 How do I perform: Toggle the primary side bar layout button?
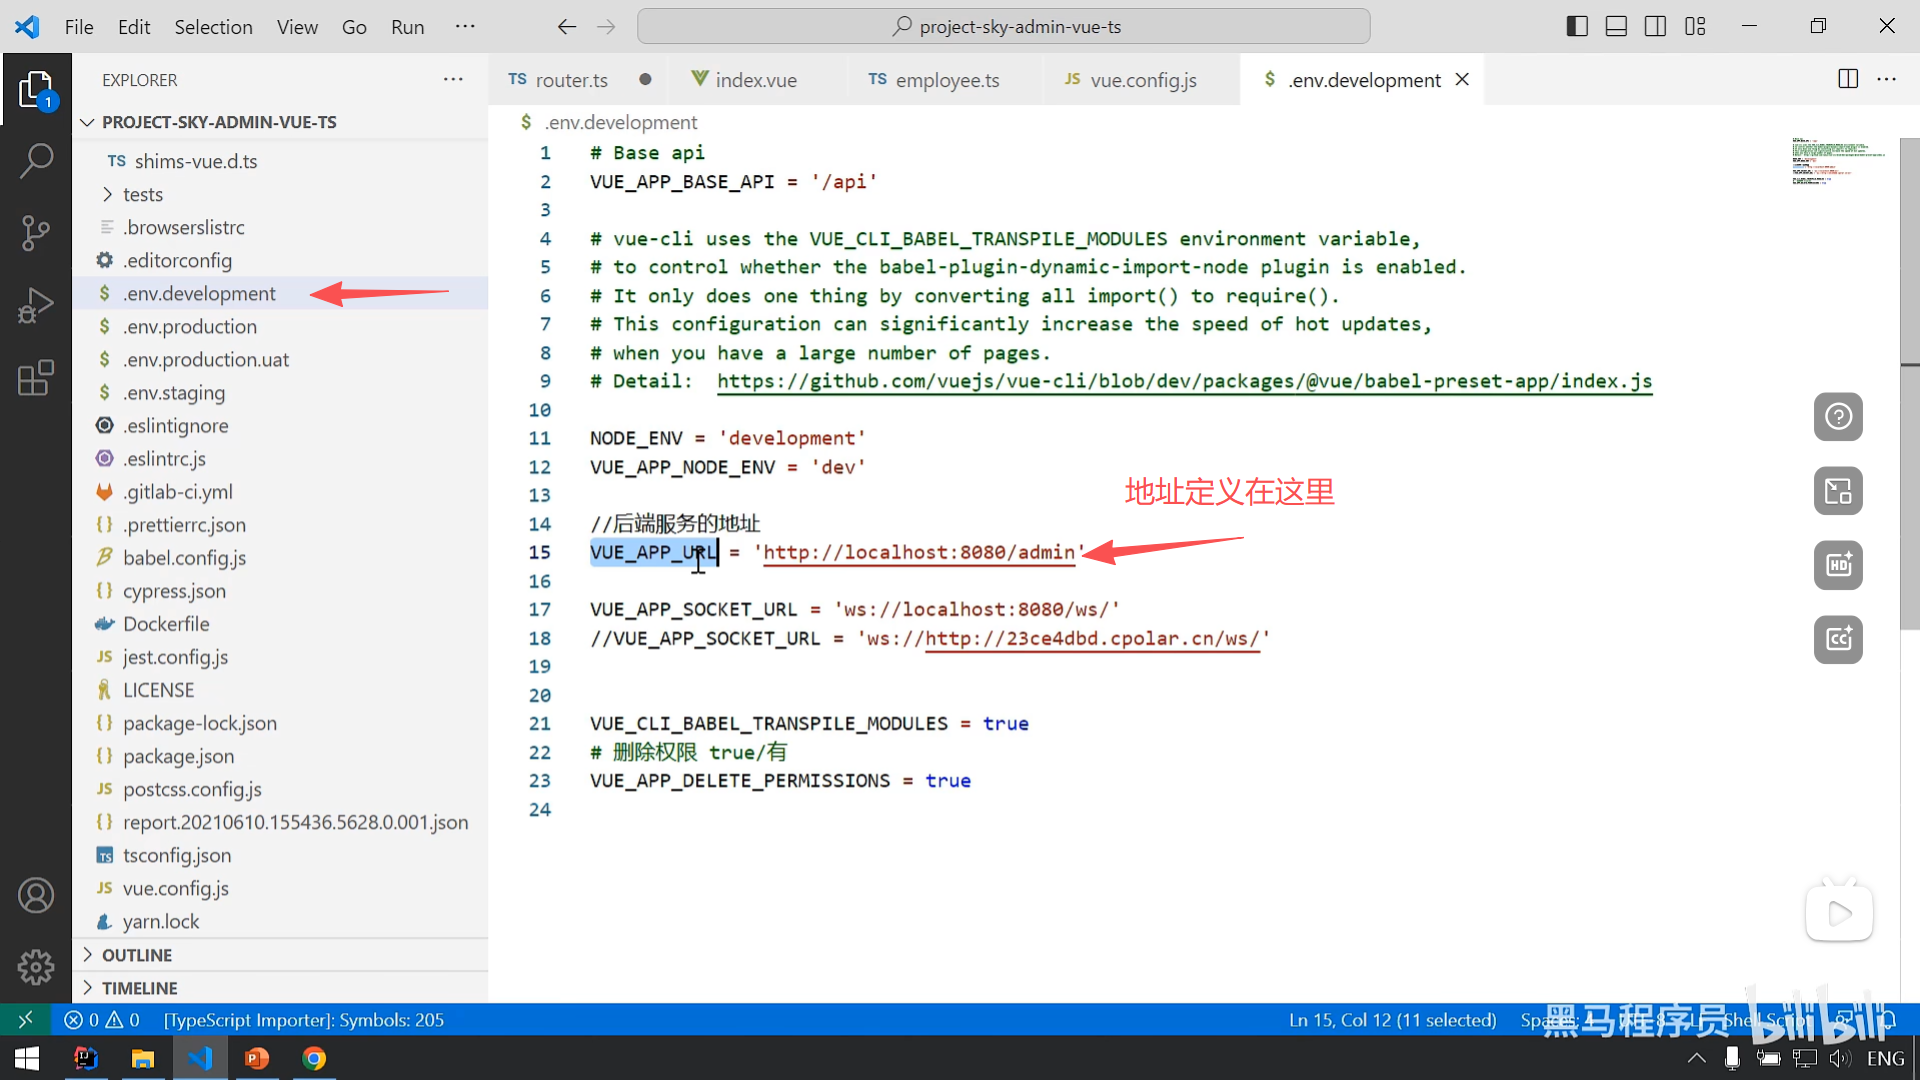click(x=1577, y=27)
